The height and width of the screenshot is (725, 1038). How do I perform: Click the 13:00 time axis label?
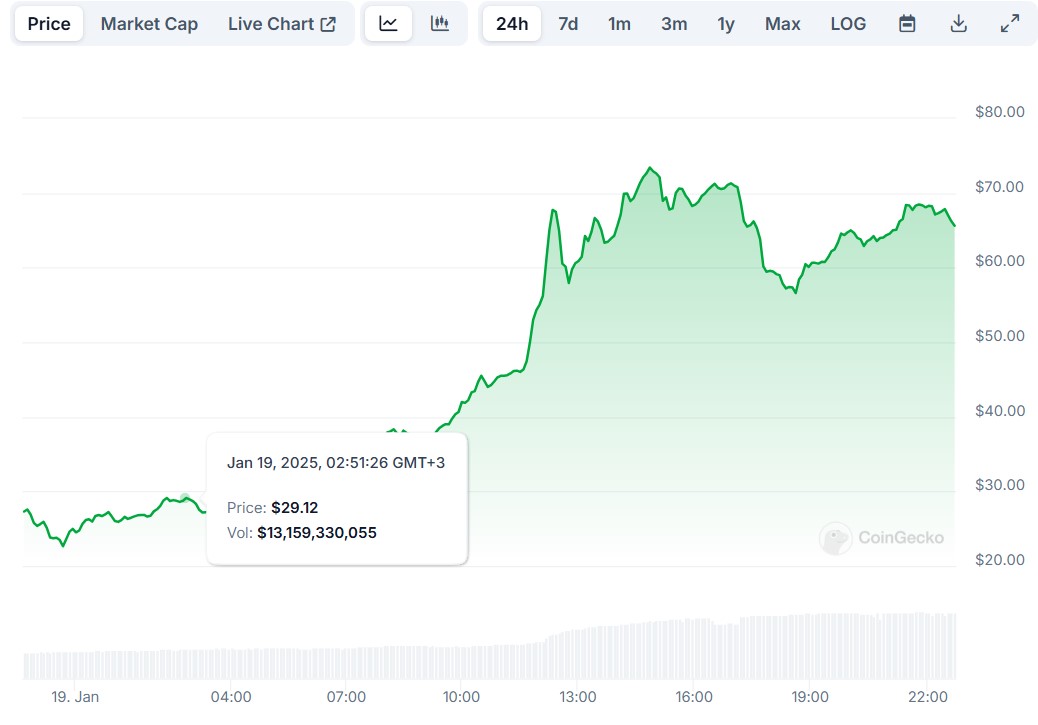click(578, 697)
